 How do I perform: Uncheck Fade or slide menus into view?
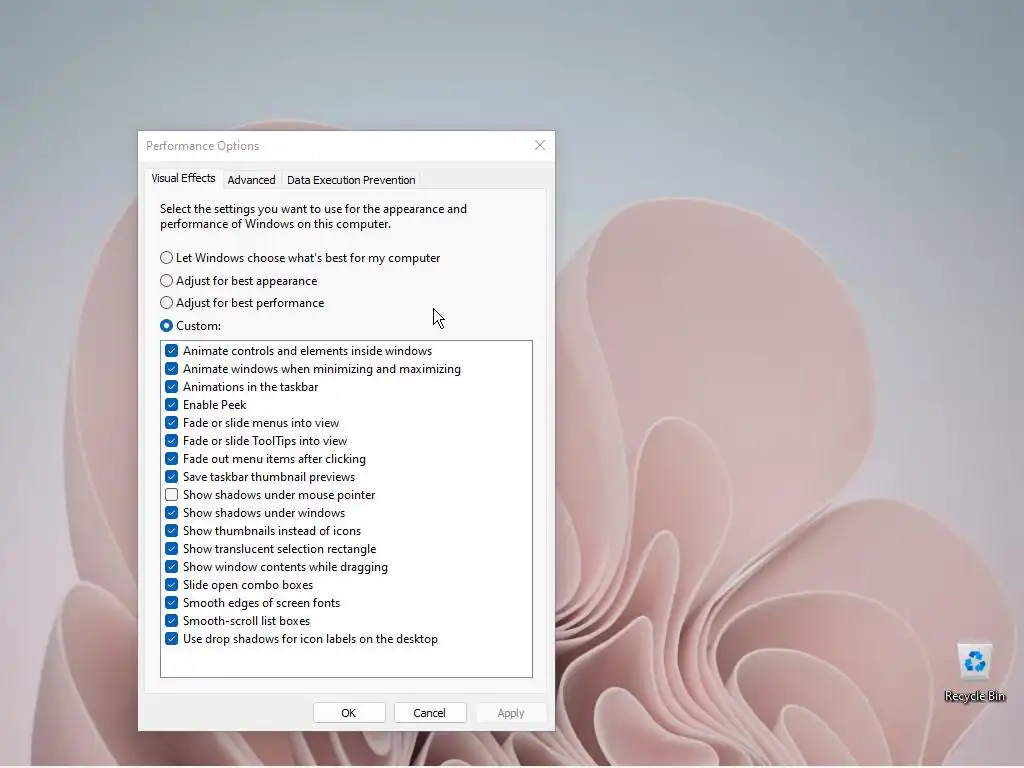point(171,423)
